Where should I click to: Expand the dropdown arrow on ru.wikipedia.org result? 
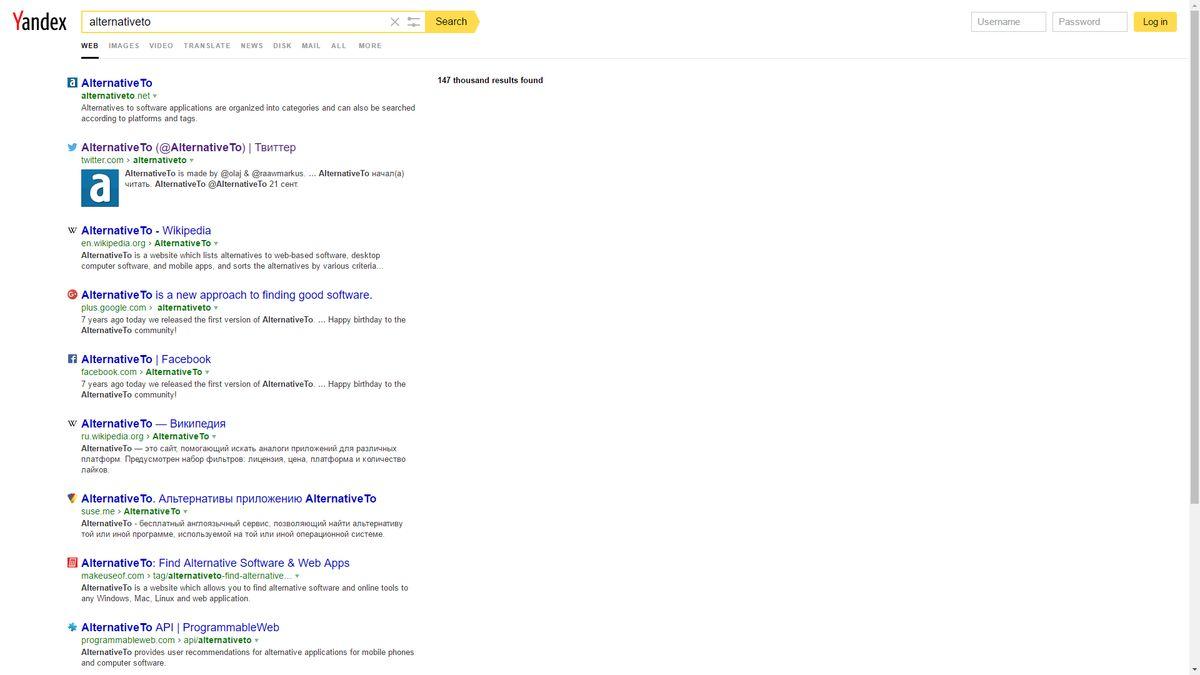click(x=214, y=437)
